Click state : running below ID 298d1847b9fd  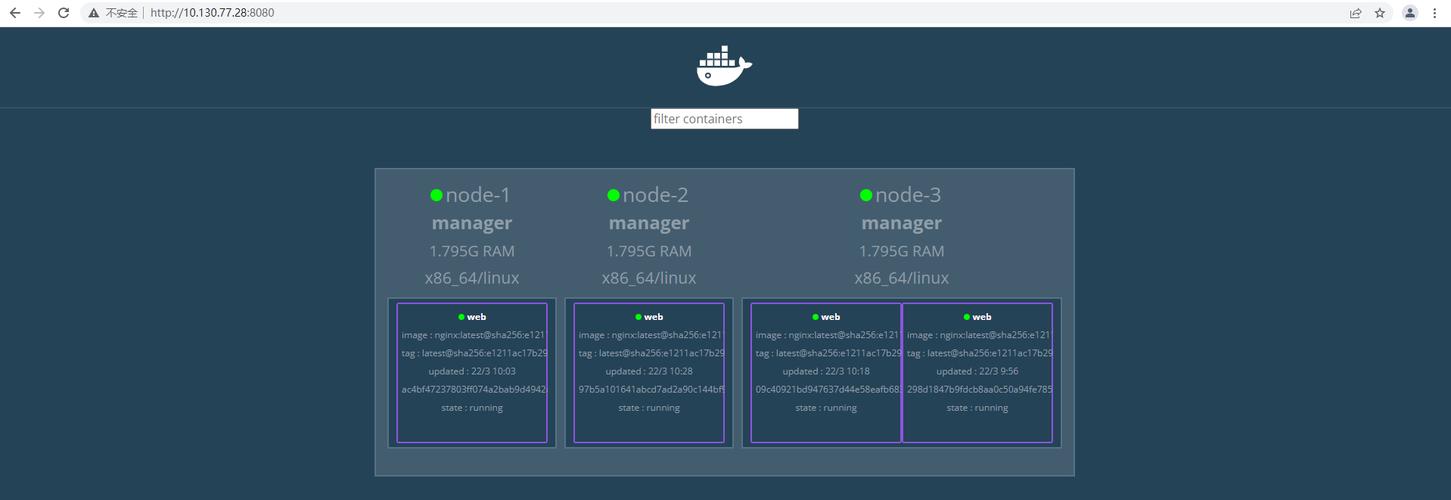(x=978, y=407)
